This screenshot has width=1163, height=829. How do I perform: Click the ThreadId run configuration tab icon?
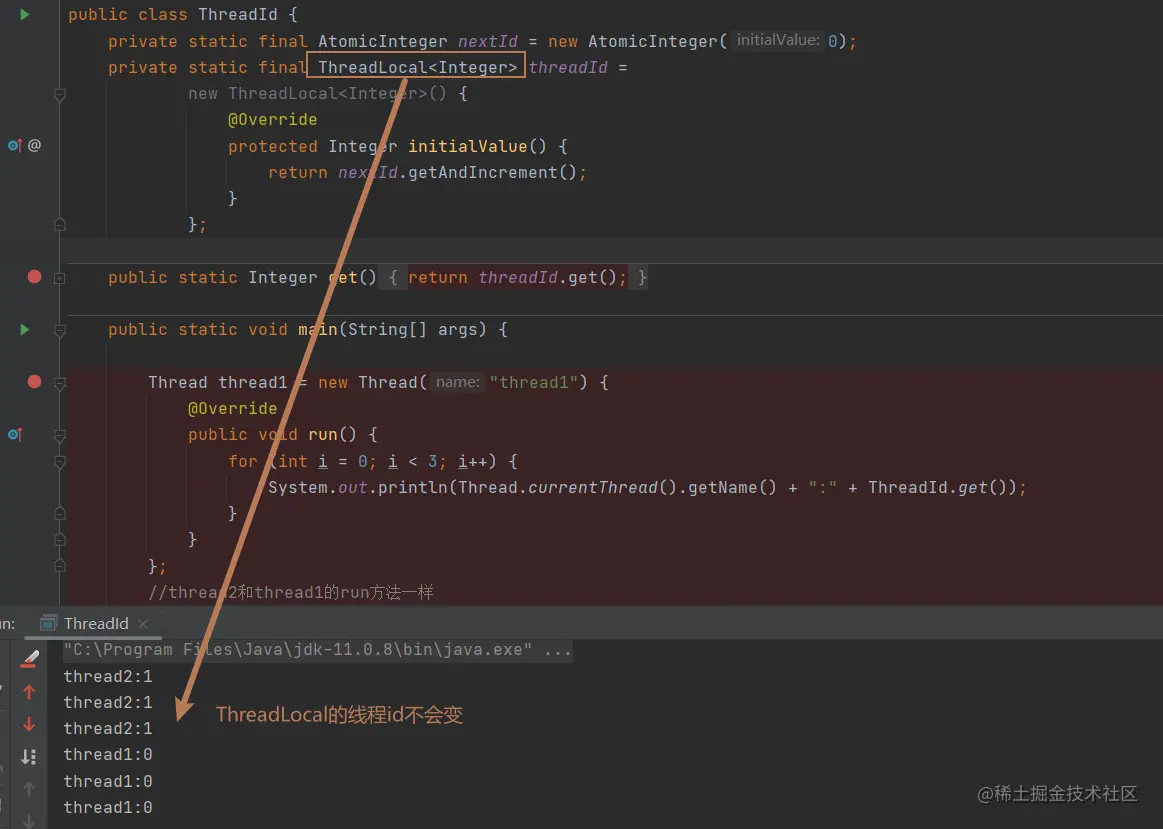pyautogui.click(x=48, y=623)
